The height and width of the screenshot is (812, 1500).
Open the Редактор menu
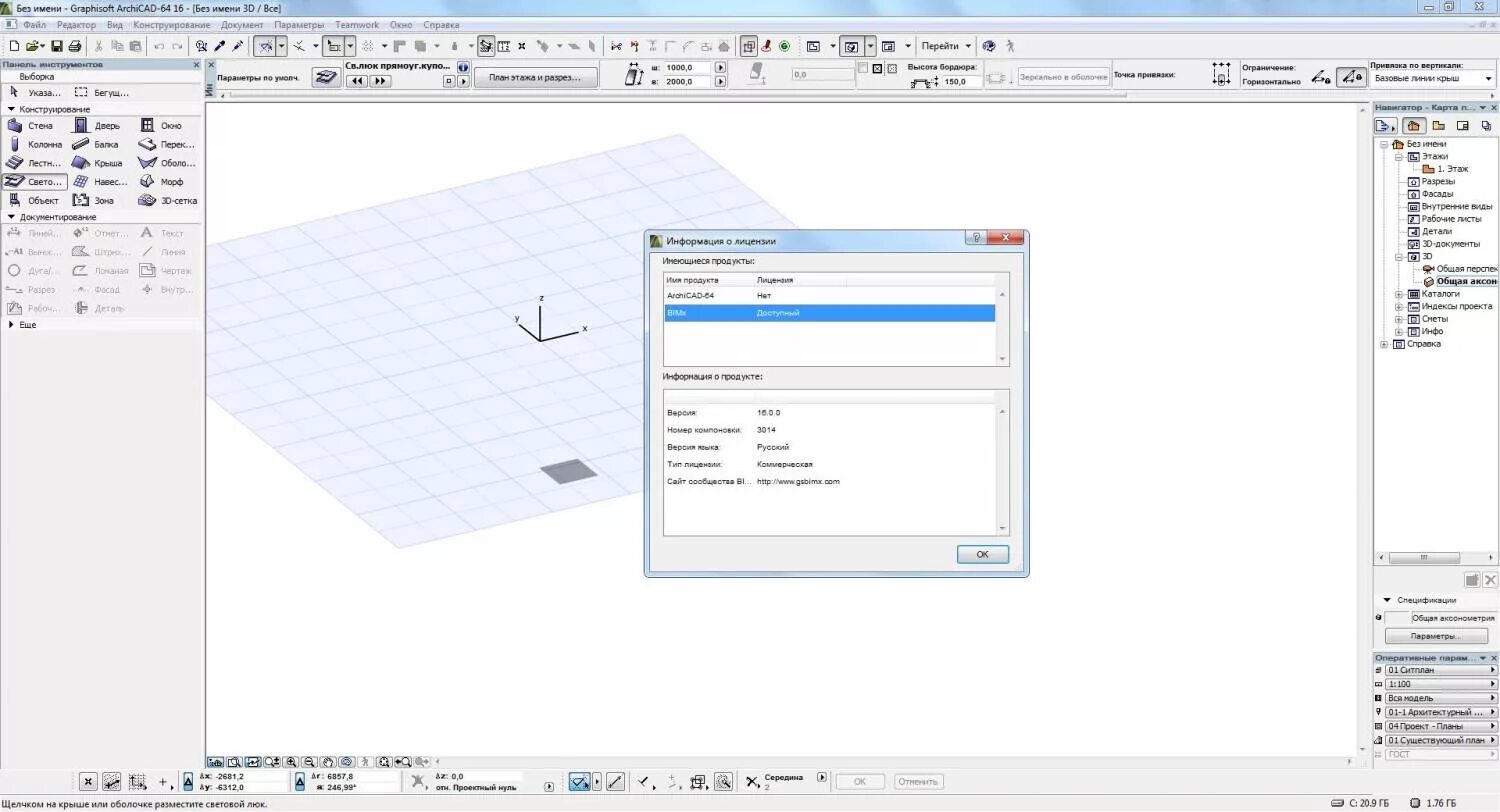tap(77, 24)
